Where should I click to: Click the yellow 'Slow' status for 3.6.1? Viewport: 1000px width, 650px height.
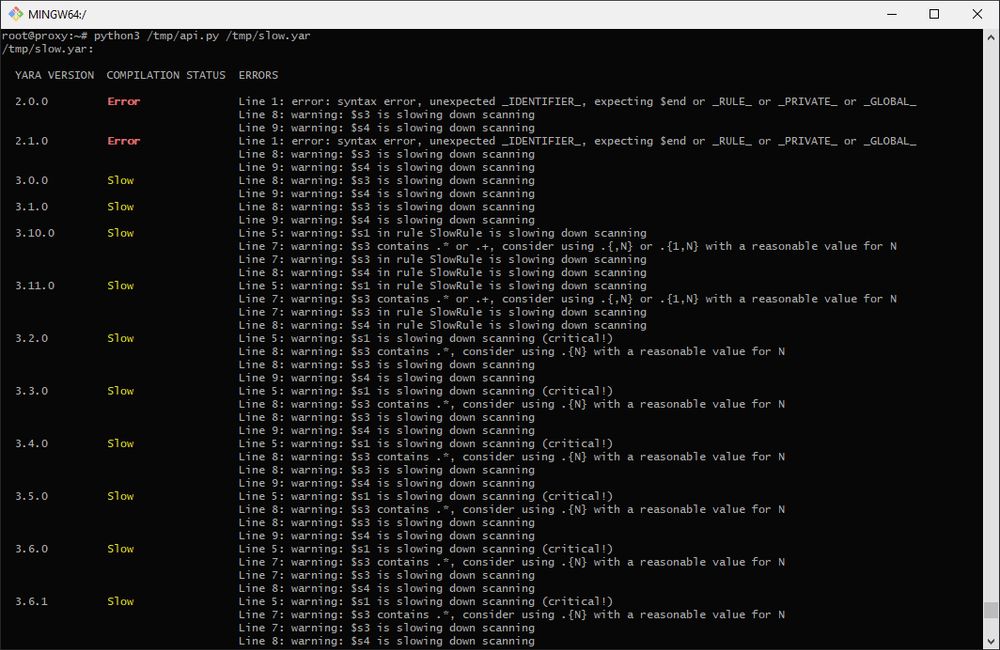tap(121, 602)
